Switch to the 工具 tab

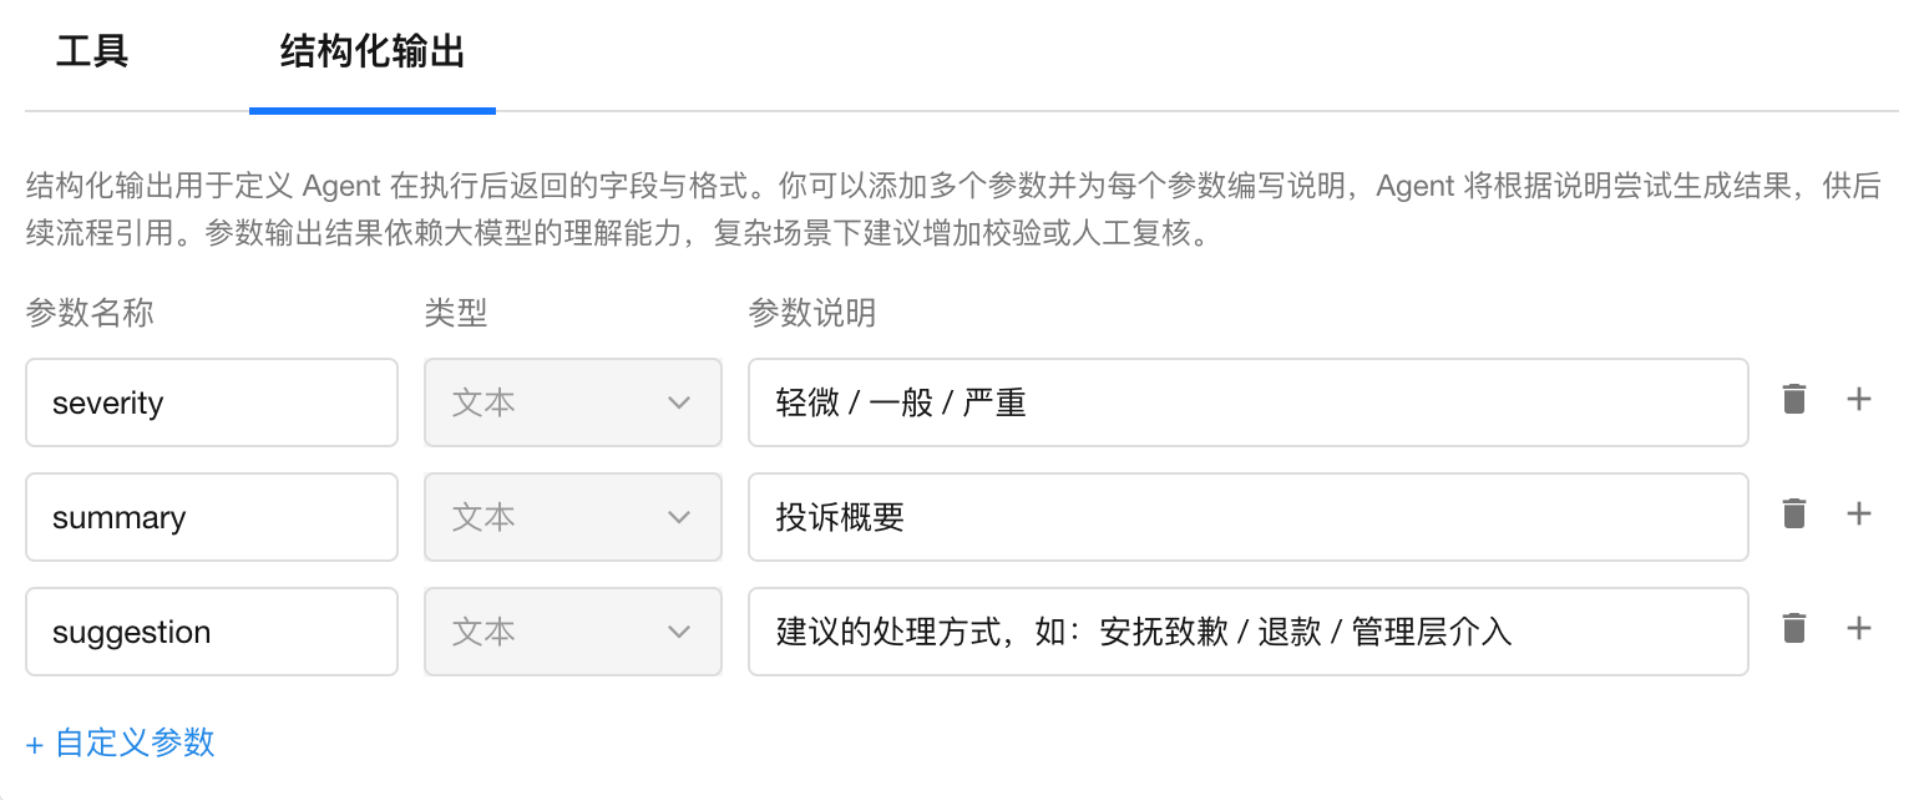pos(92,52)
